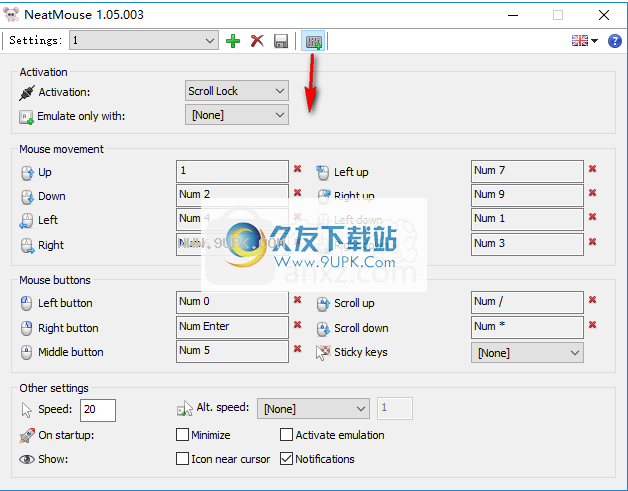Focus the Right button field Num Enter

click(232, 327)
